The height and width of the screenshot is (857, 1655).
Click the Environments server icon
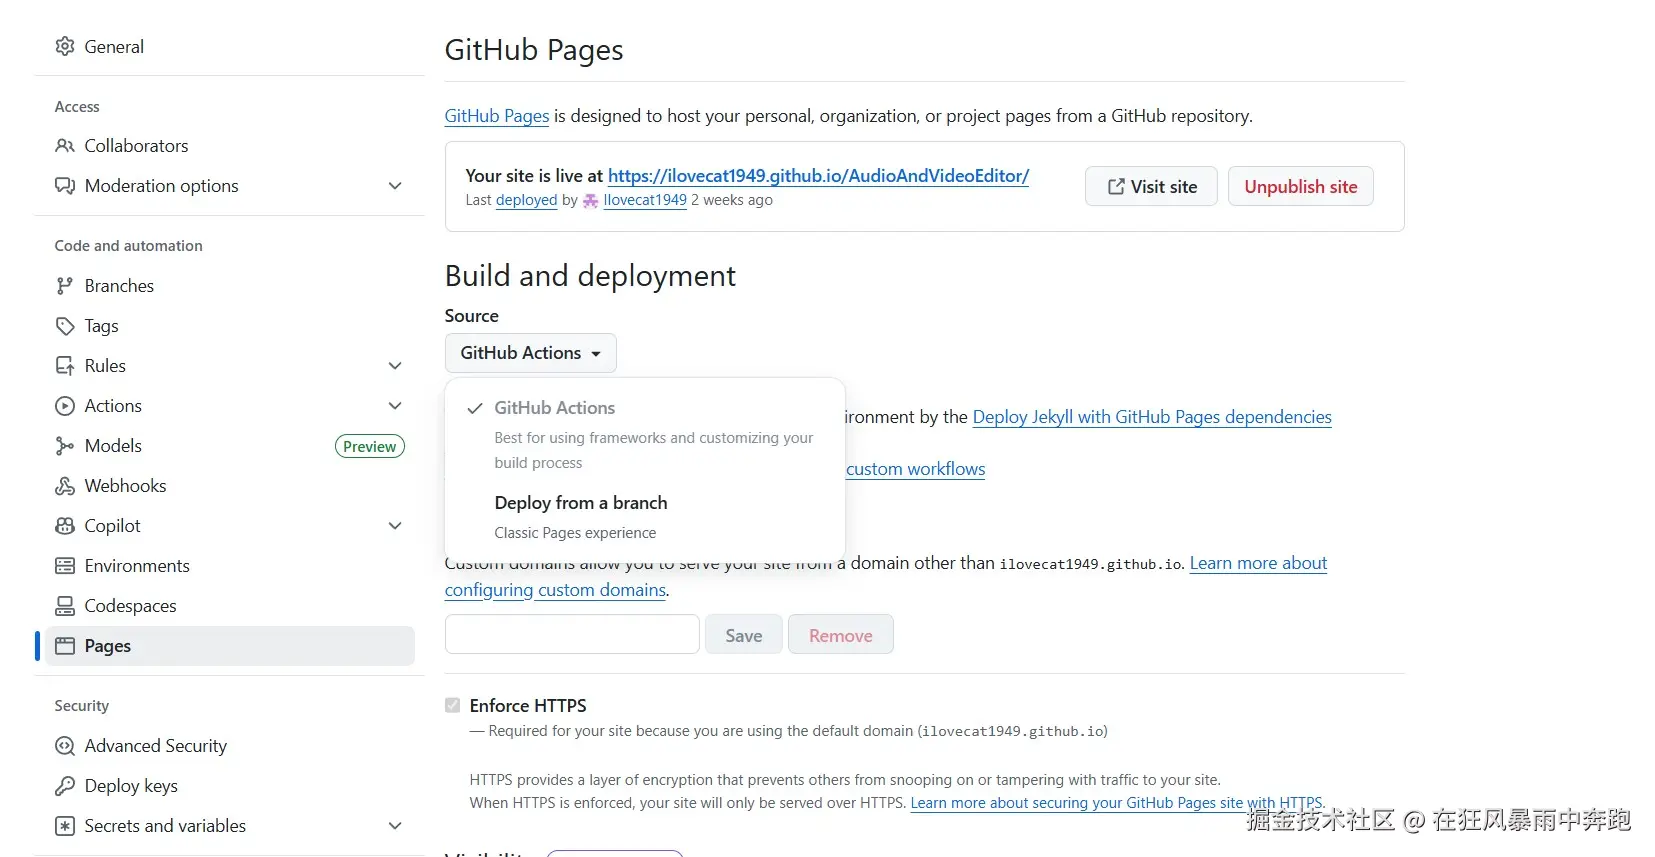65,566
